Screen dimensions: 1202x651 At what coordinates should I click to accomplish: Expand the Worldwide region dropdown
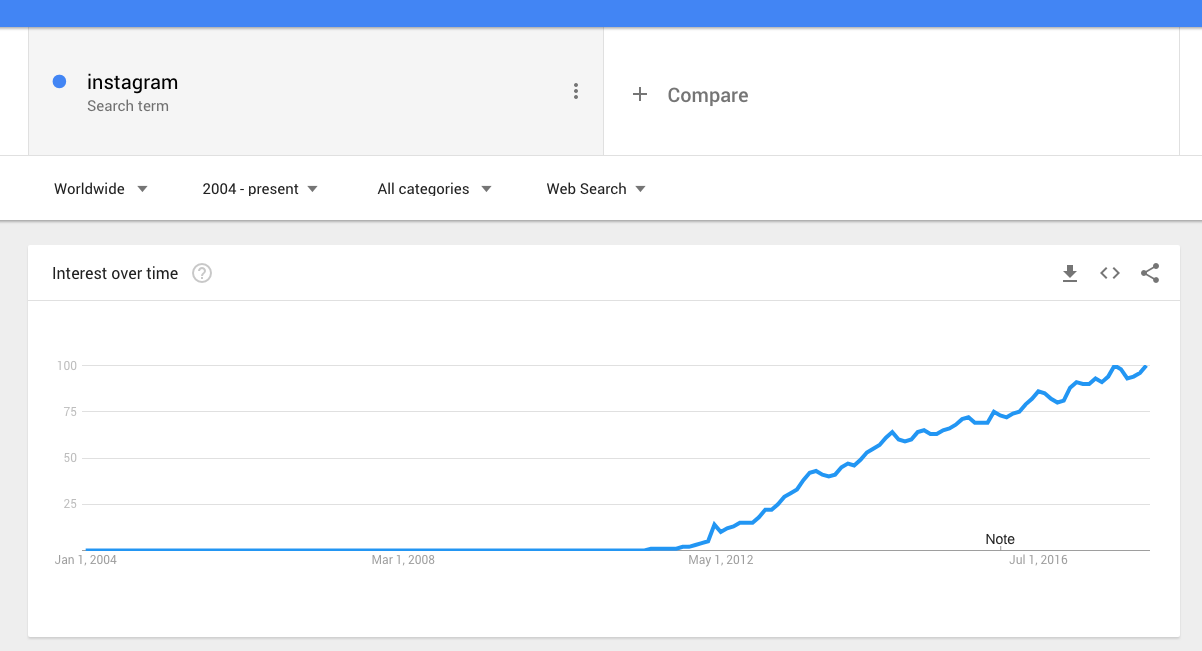tap(101, 189)
